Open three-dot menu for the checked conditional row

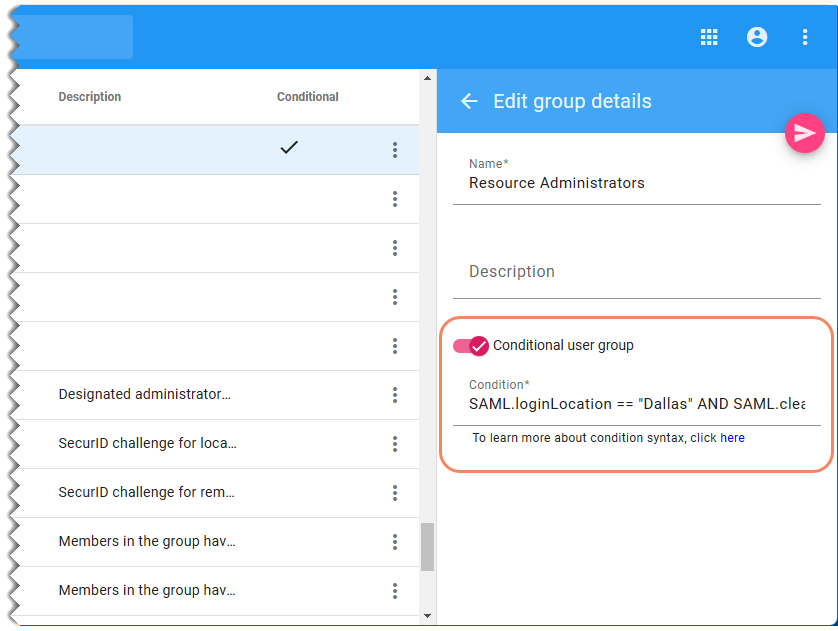point(395,150)
